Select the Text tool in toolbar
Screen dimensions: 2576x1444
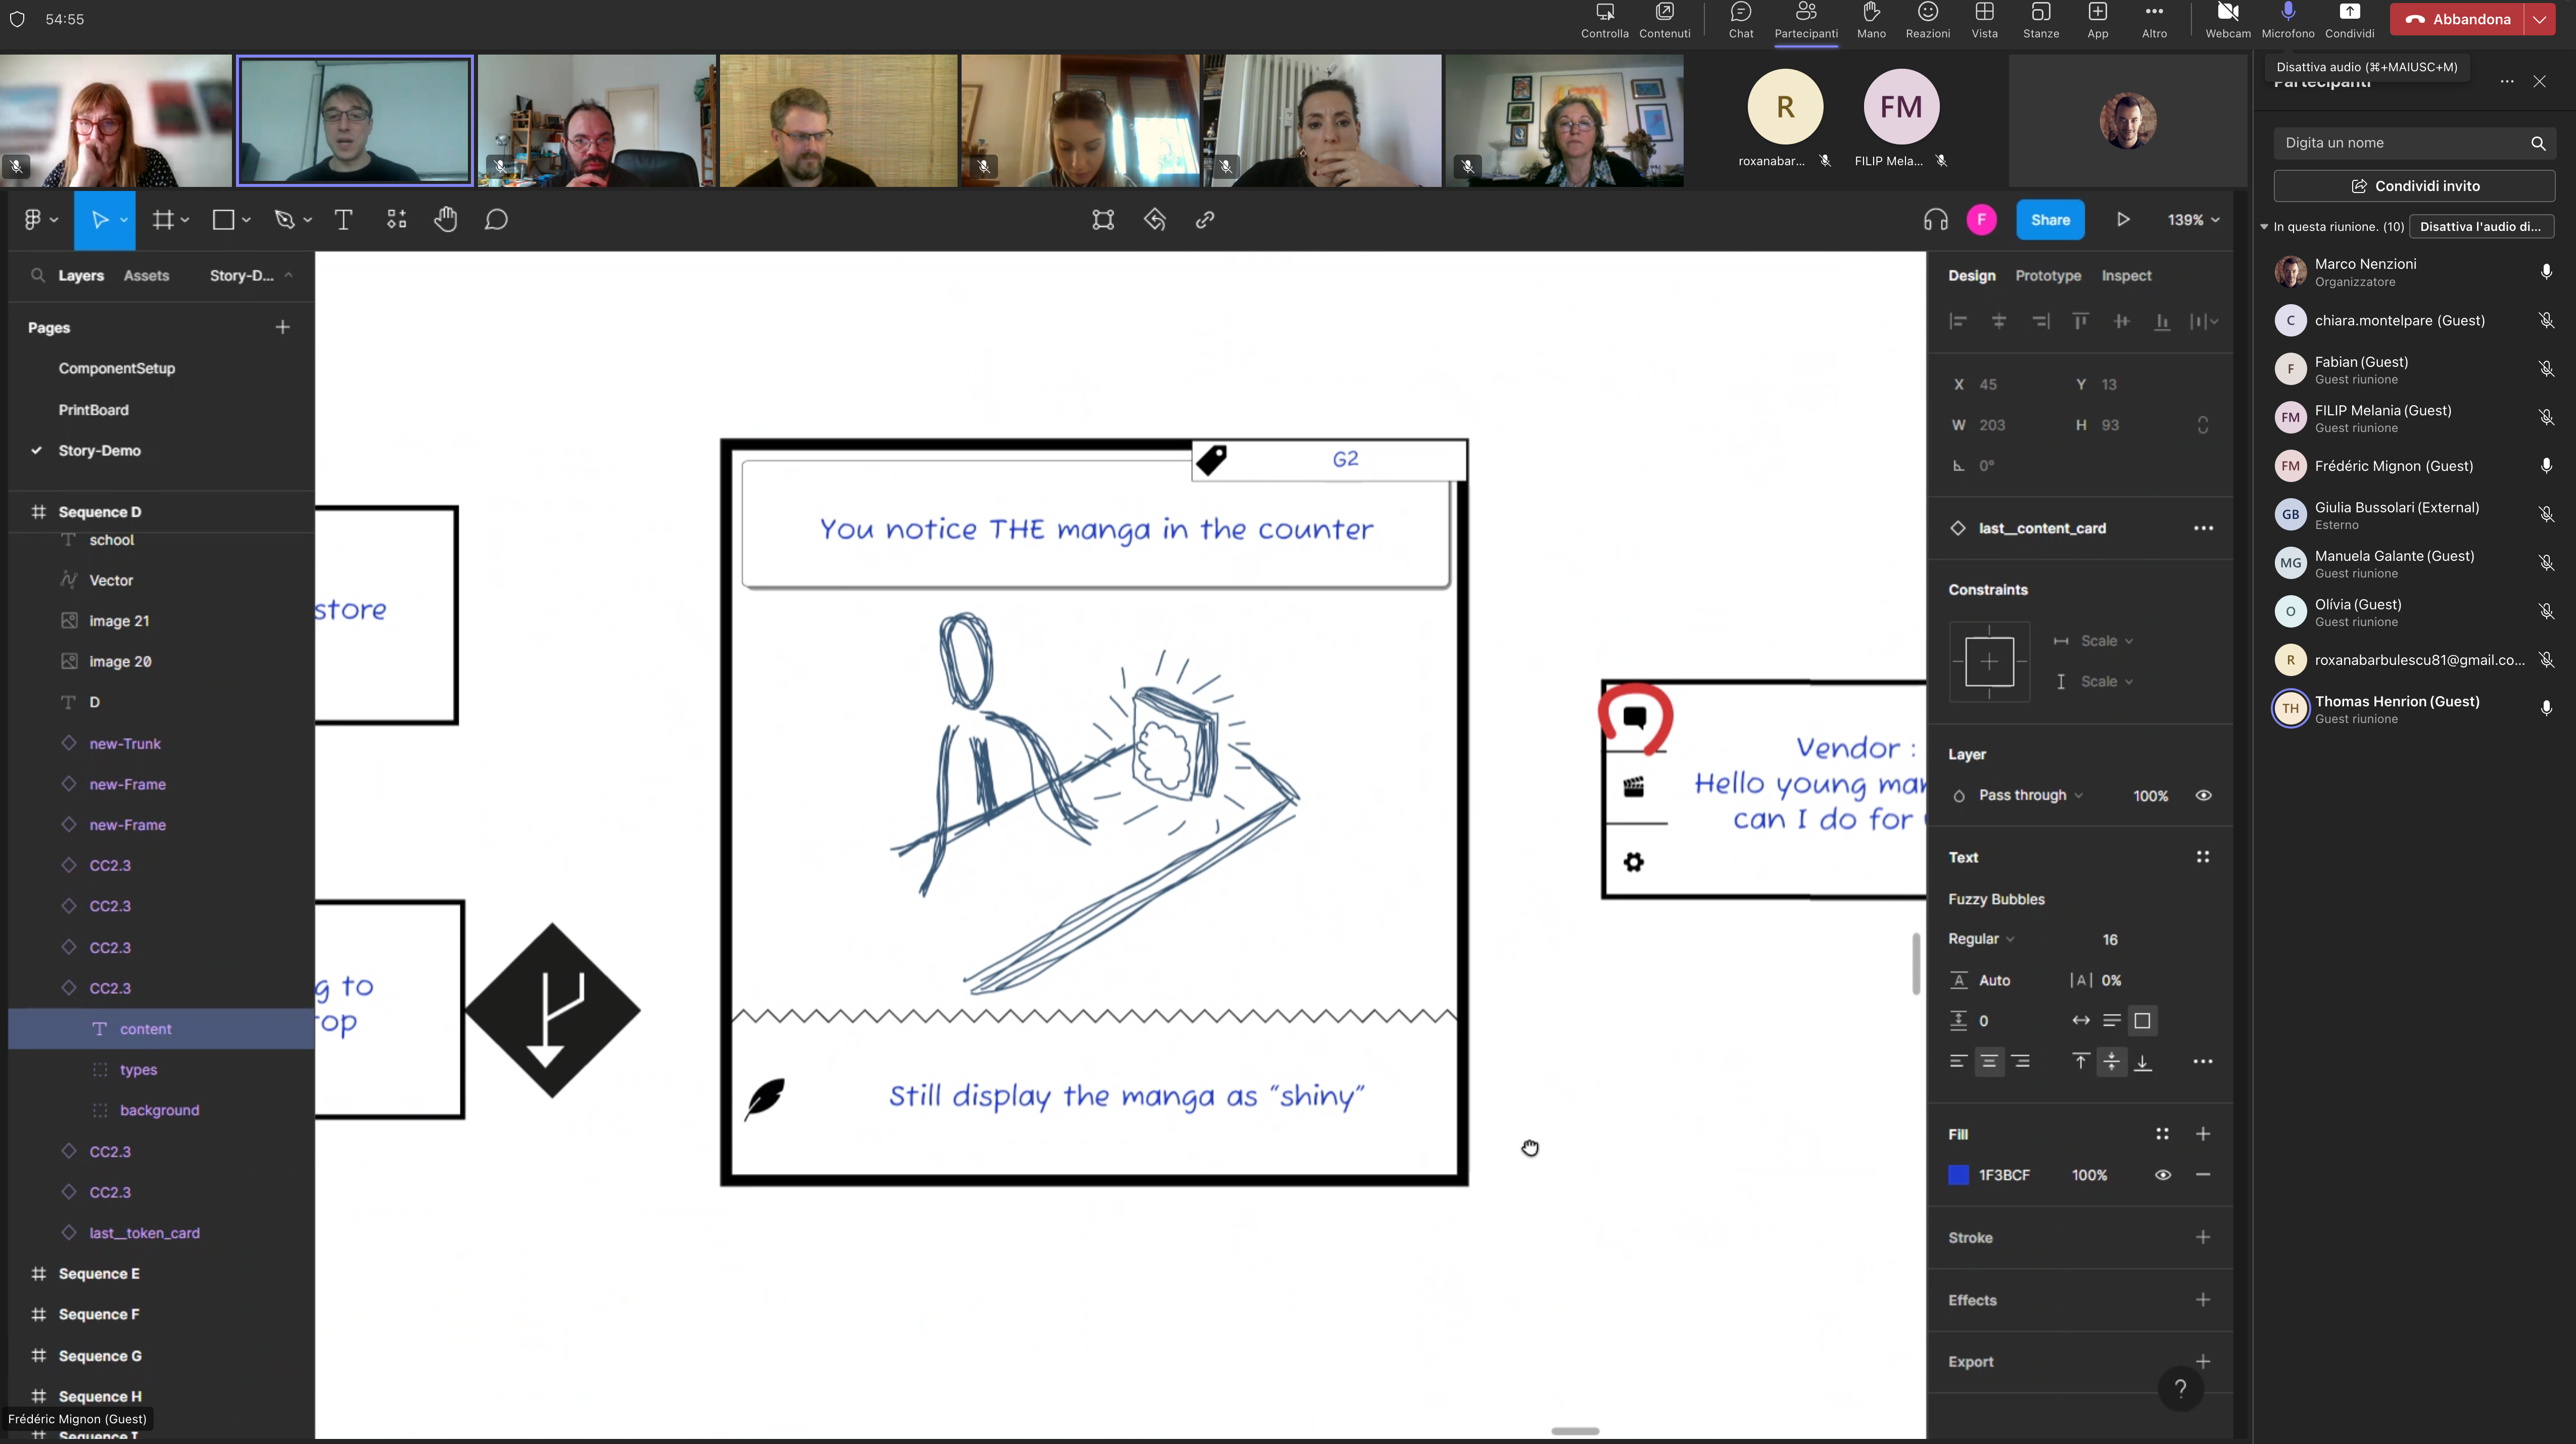point(343,219)
